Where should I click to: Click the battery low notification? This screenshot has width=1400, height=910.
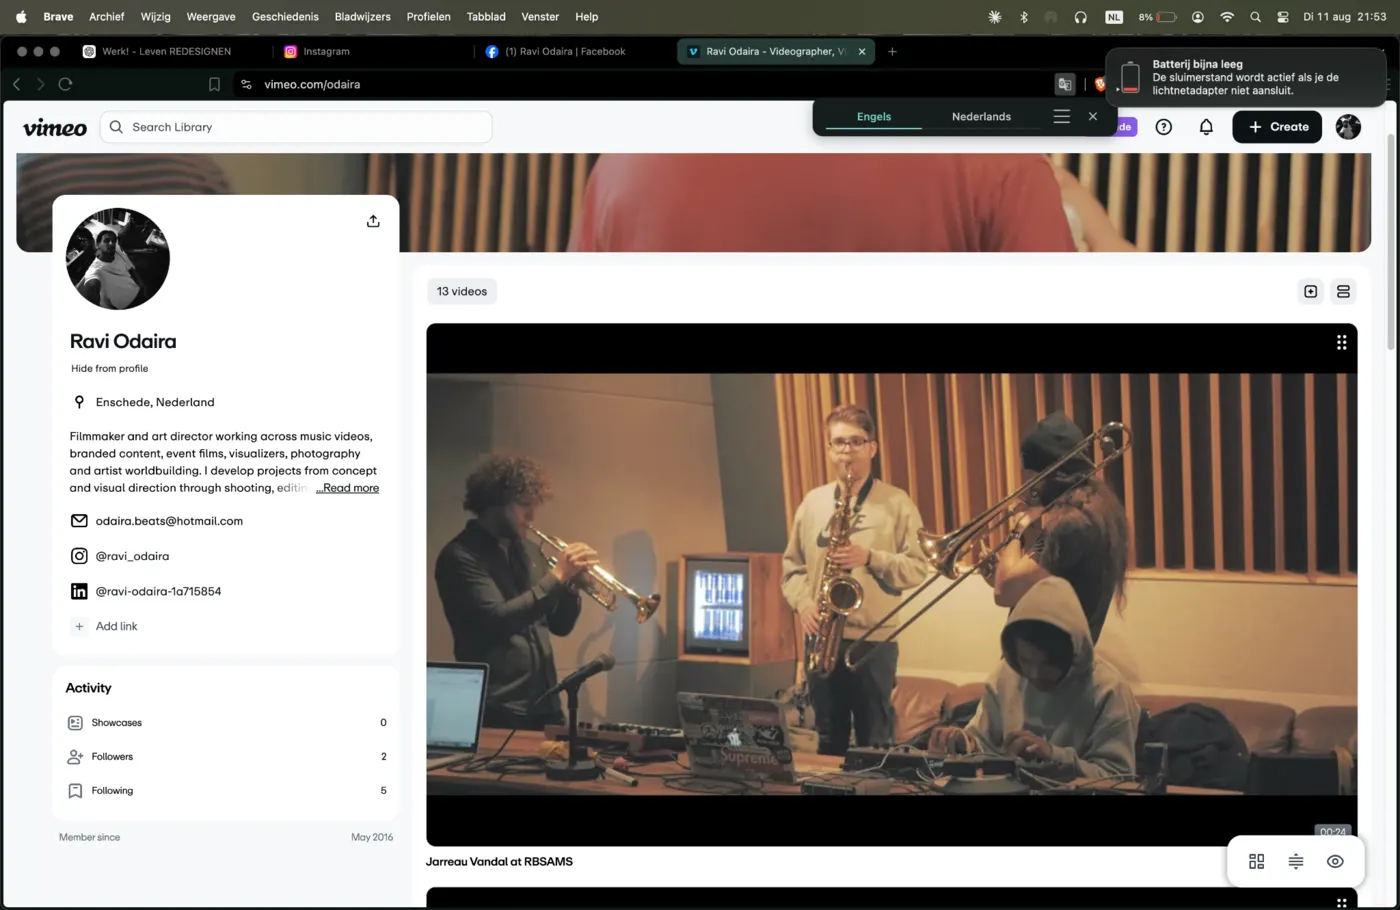tap(1245, 77)
